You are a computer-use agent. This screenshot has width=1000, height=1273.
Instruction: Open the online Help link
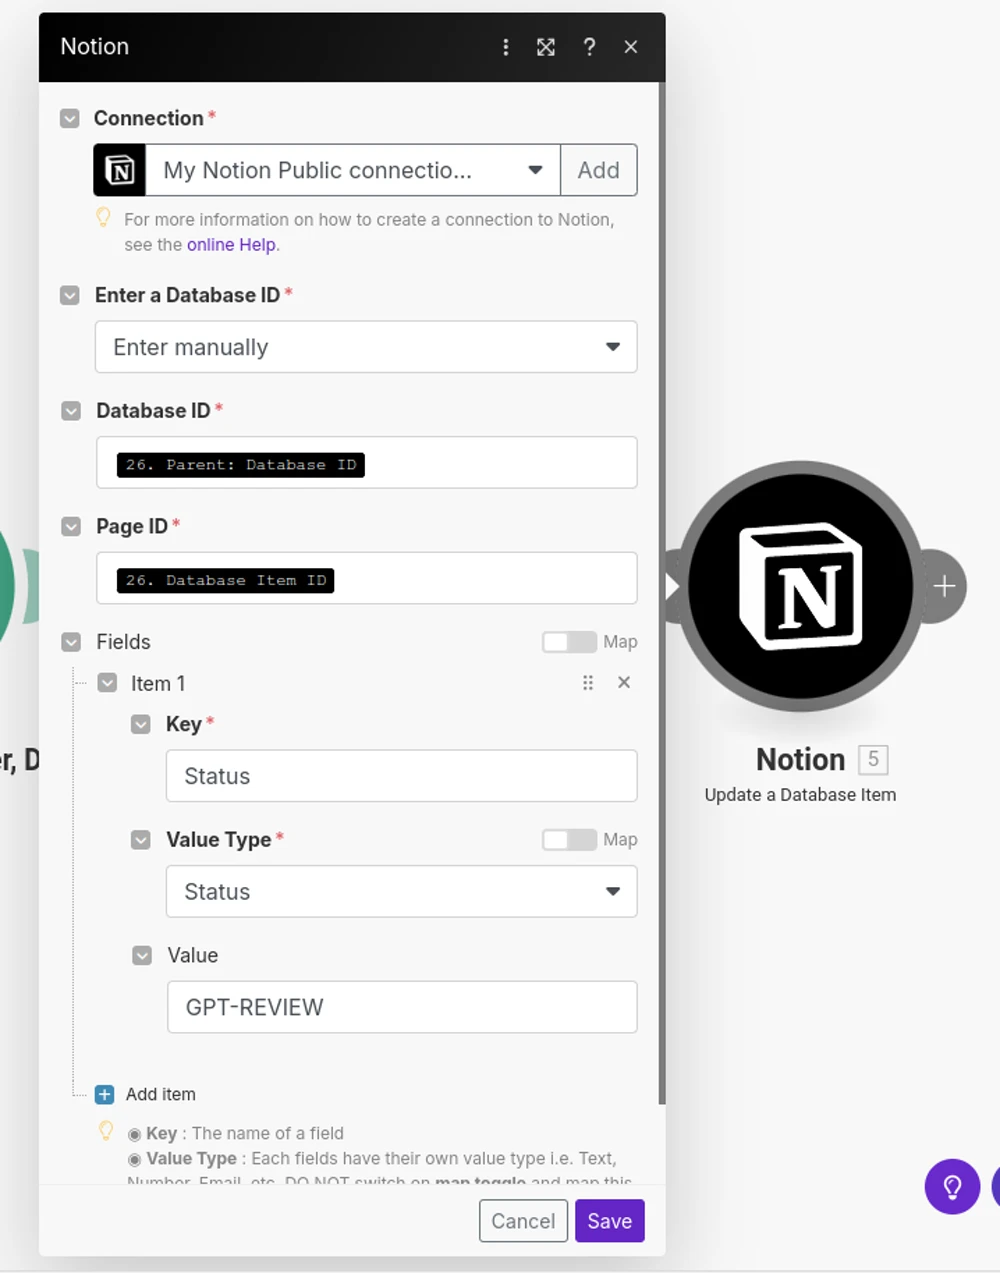[x=231, y=245]
